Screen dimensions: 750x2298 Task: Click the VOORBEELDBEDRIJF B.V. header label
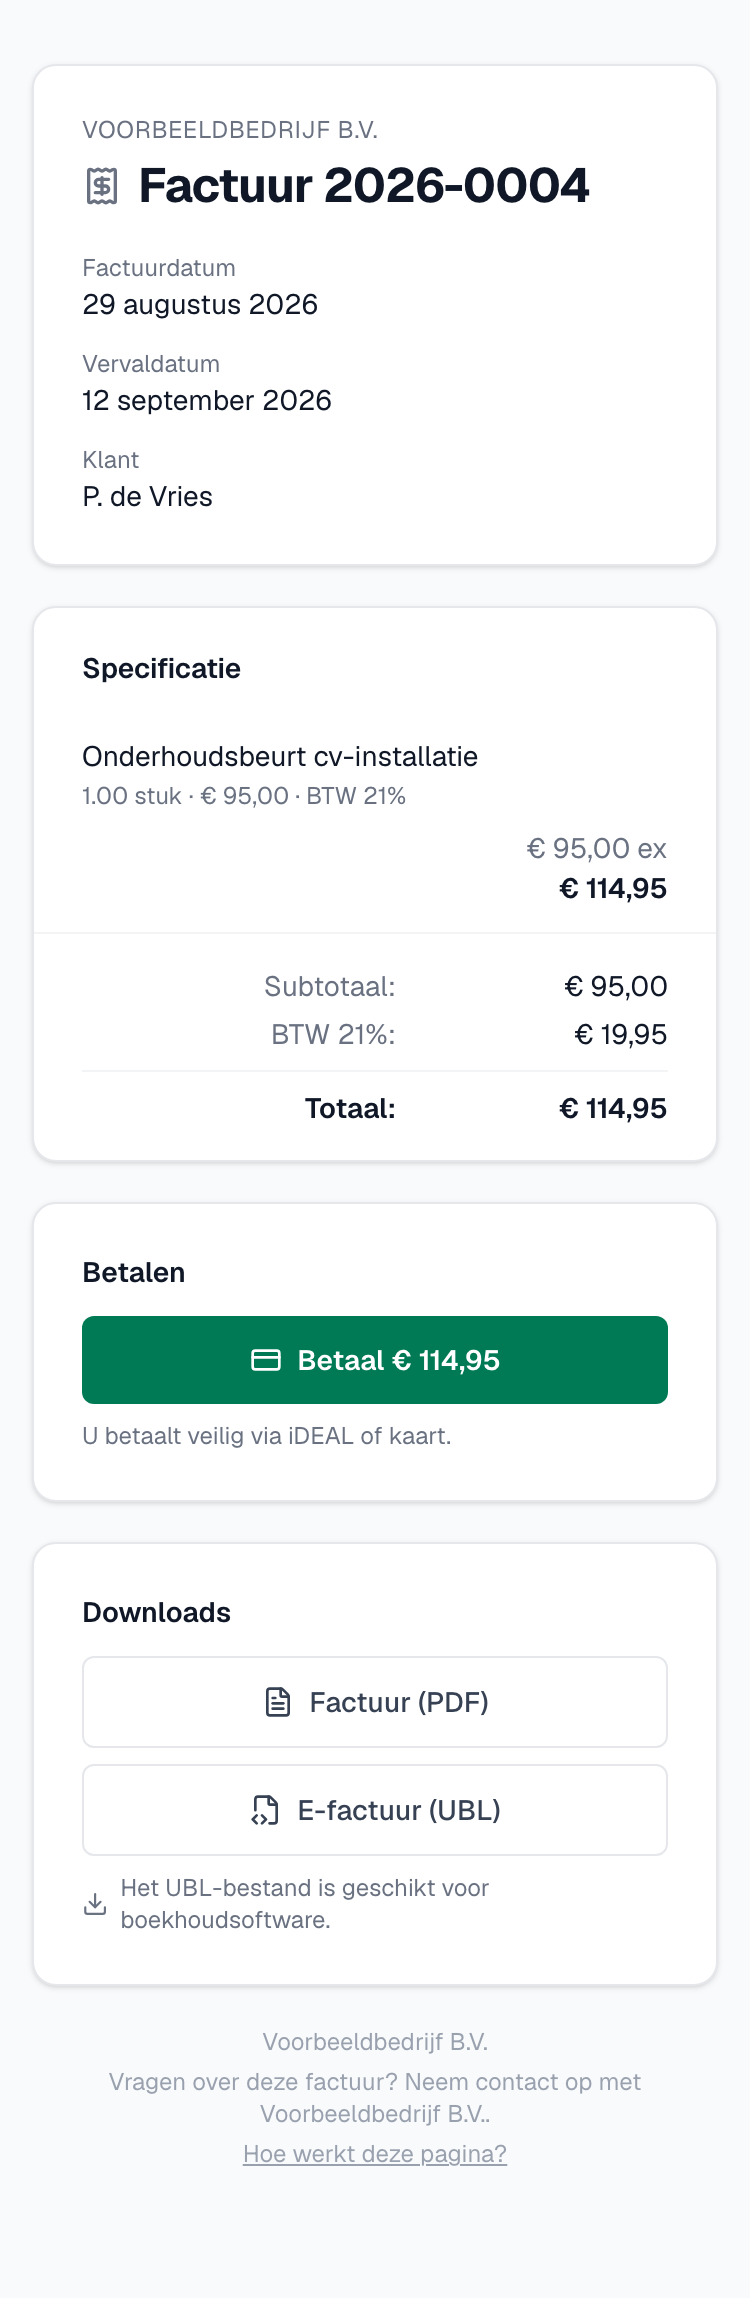click(230, 130)
